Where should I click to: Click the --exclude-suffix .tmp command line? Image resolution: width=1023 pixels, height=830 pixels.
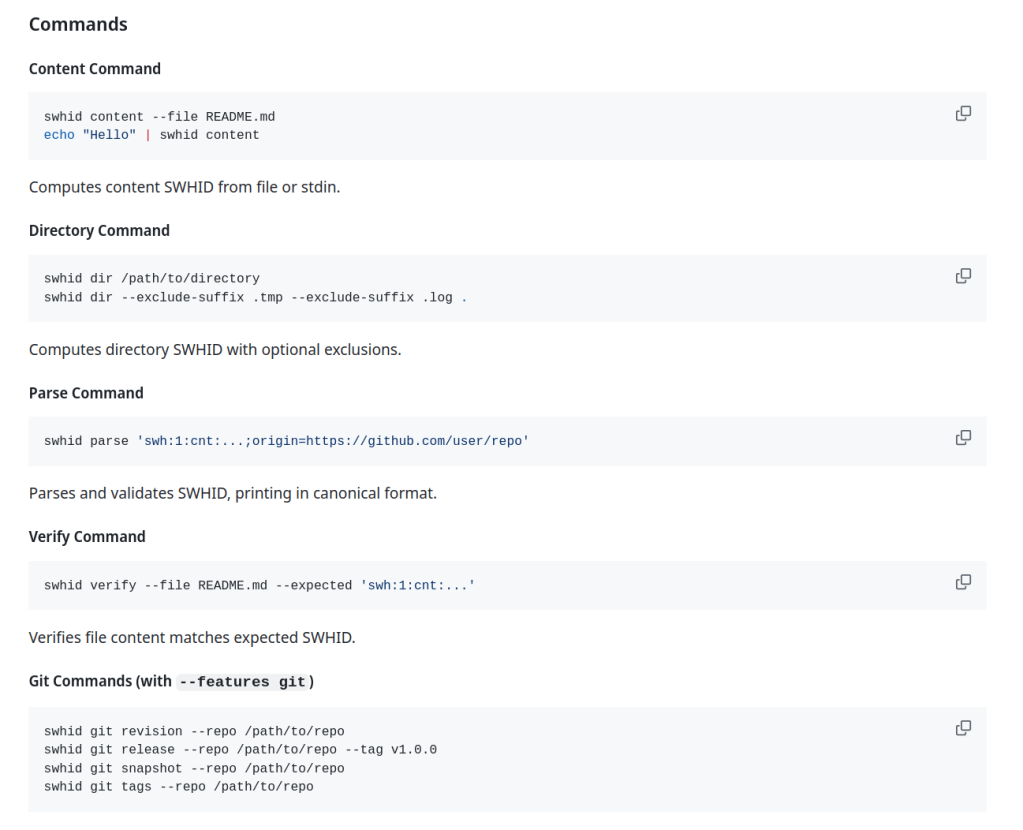point(255,297)
